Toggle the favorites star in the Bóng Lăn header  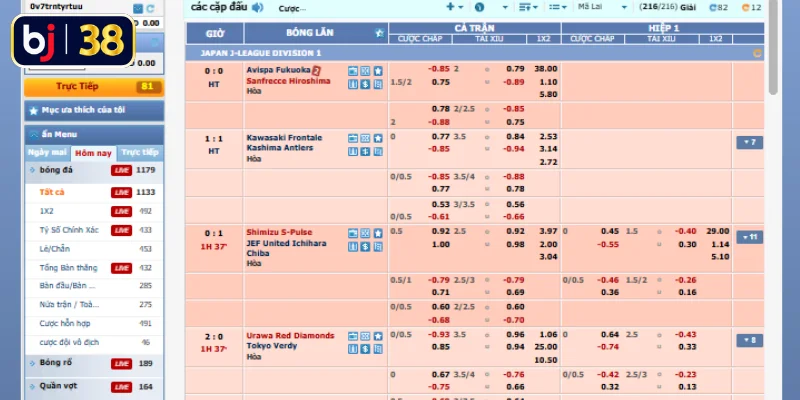(379, 33)
